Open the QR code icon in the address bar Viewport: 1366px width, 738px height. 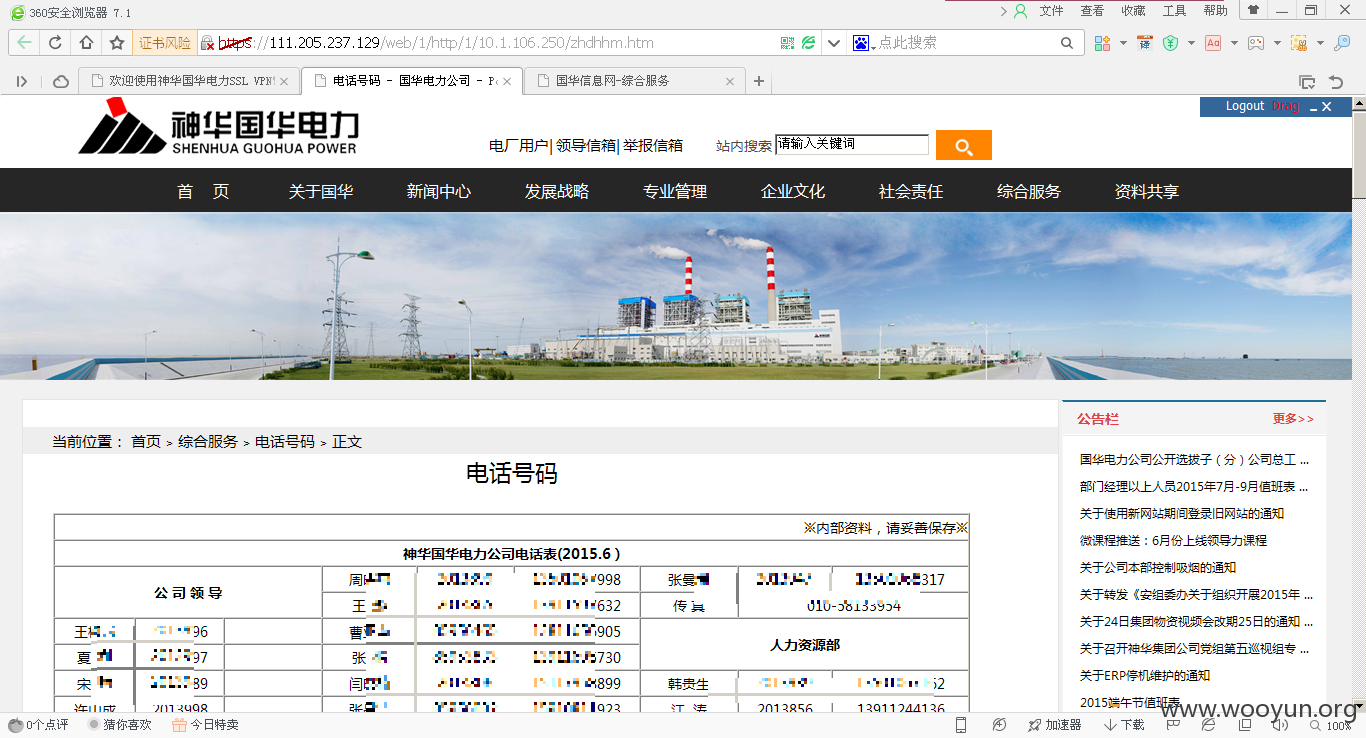(x=788, y=43)
